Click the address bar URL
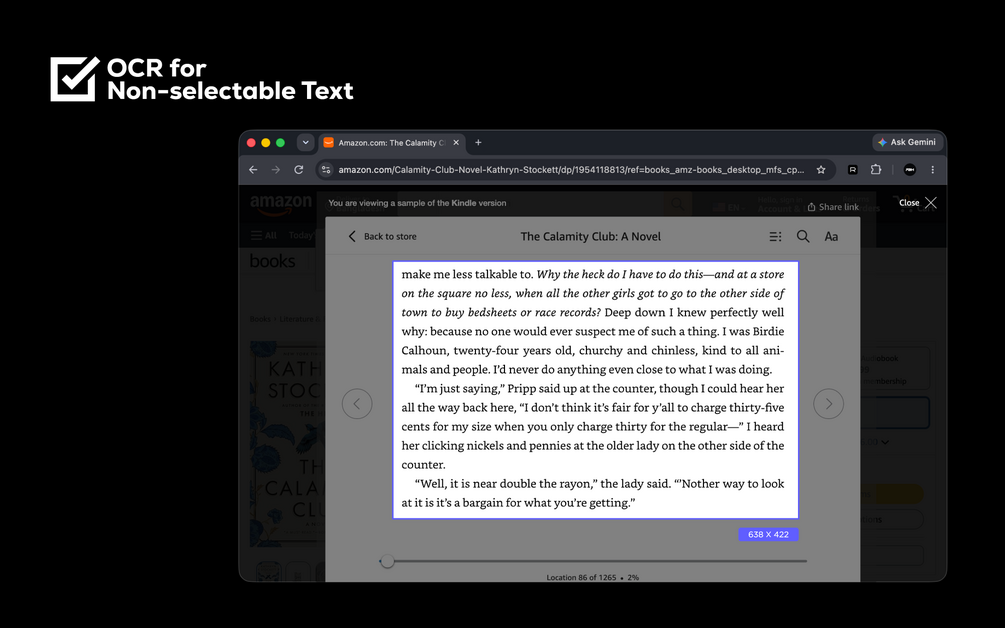 570,170
